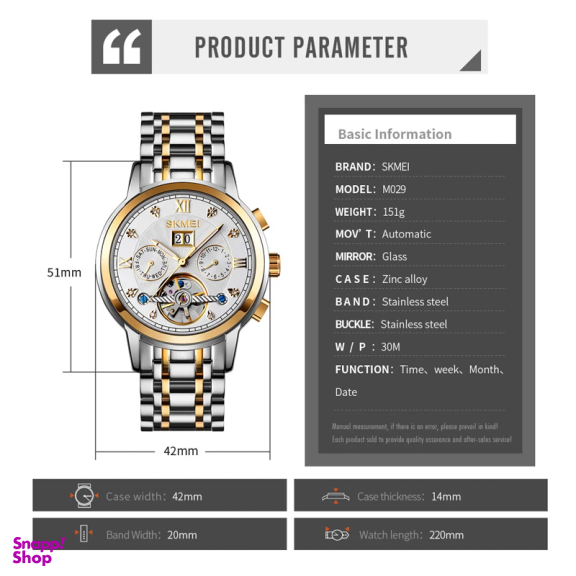Click the Snapp! Shop logo

[39, 550]
